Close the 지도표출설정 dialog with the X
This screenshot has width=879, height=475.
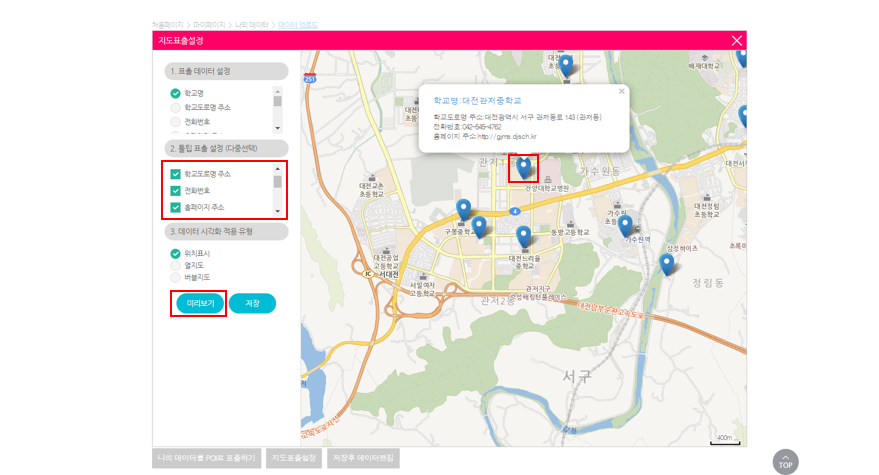[737, 40]
